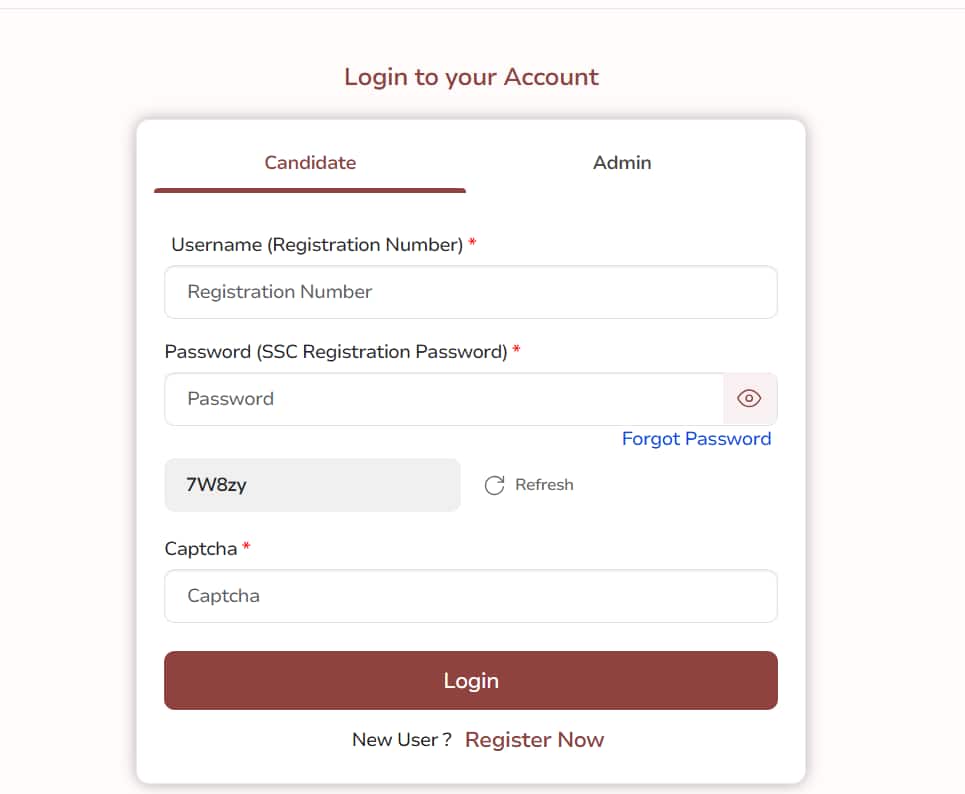Viewport: 965px width, 794px height.
Task: Click the "Login to your Account" heading
Action: click(x=471, y=77)
